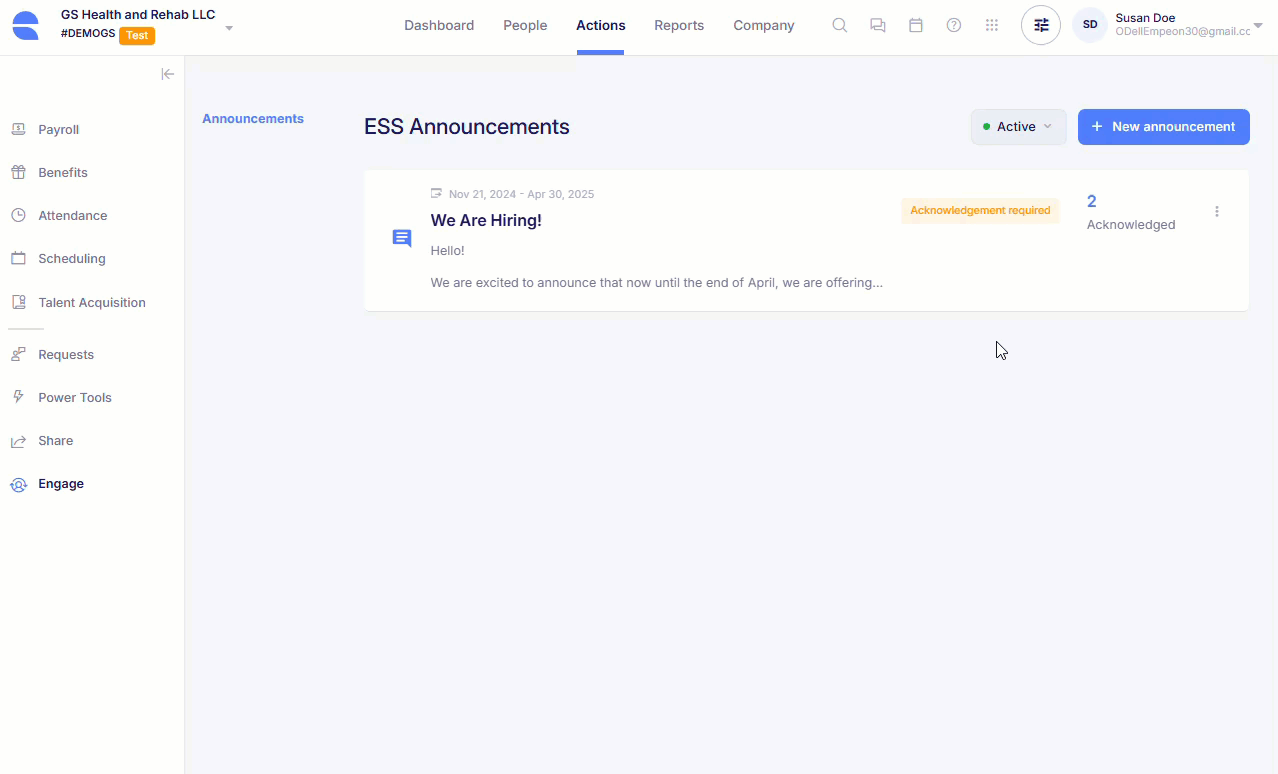1278x774 pixels.
Task: Click the blue announcement bubble icon
Action: click(x=401, y=238)
